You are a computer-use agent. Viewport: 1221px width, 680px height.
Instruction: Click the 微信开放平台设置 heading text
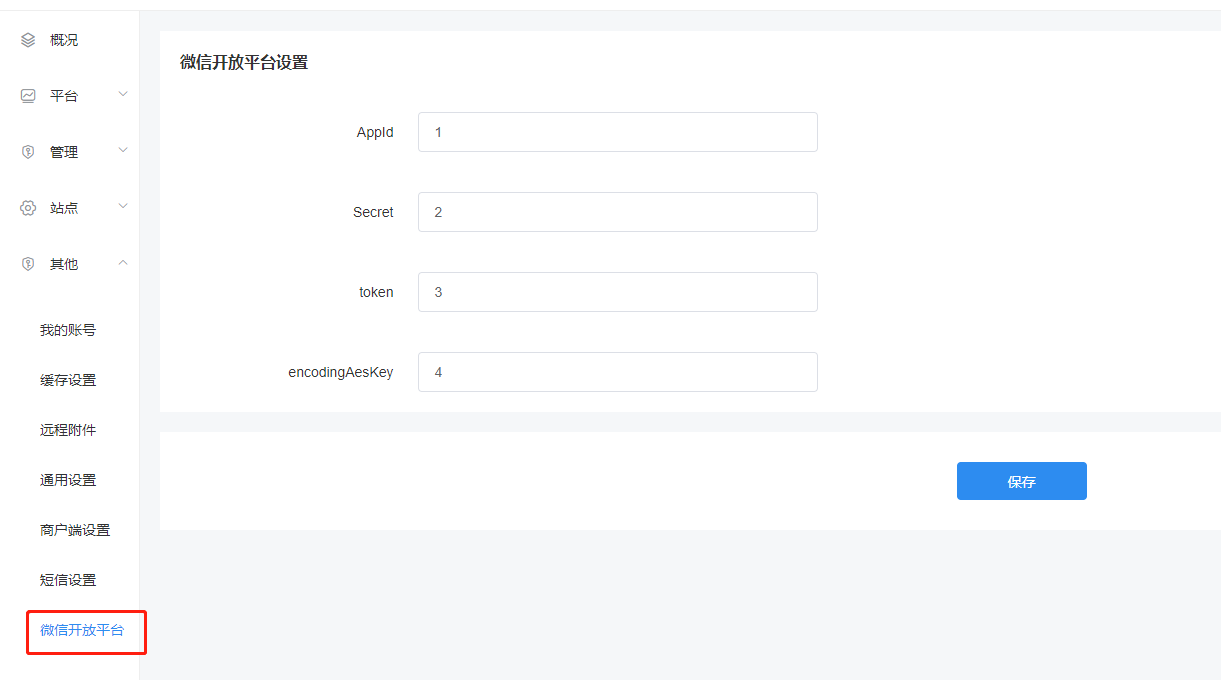coord(244,62)
